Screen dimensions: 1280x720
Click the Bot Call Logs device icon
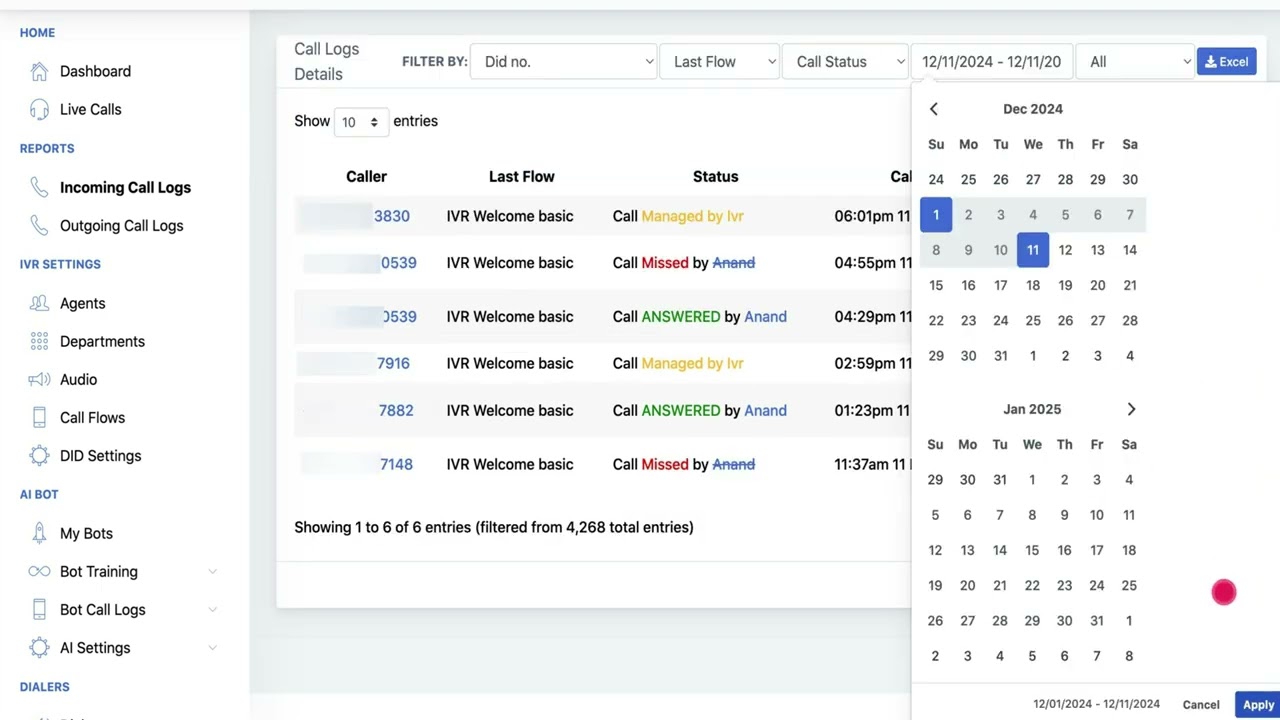point(39,609)
